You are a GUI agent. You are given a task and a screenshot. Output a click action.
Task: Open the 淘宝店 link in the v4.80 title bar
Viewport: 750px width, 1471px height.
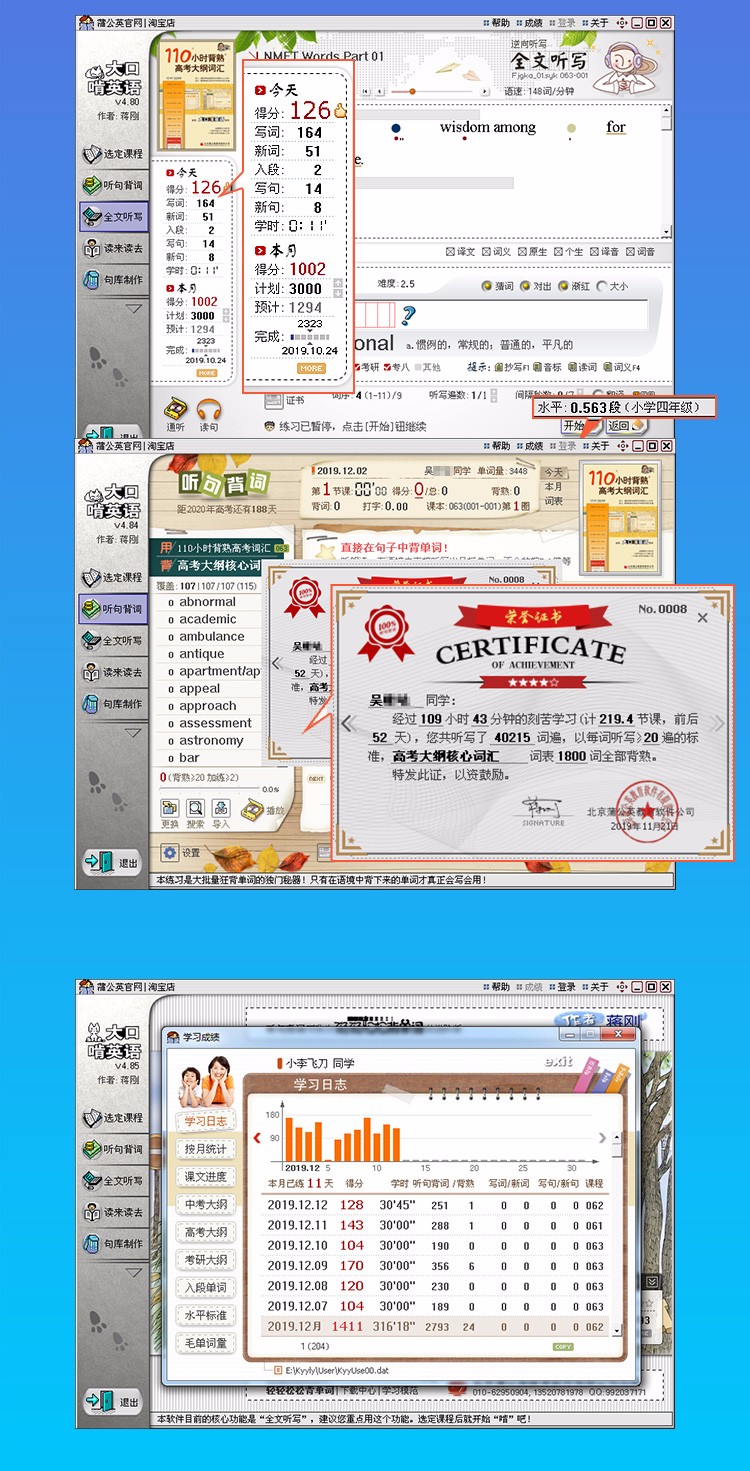tap(162, 23)
